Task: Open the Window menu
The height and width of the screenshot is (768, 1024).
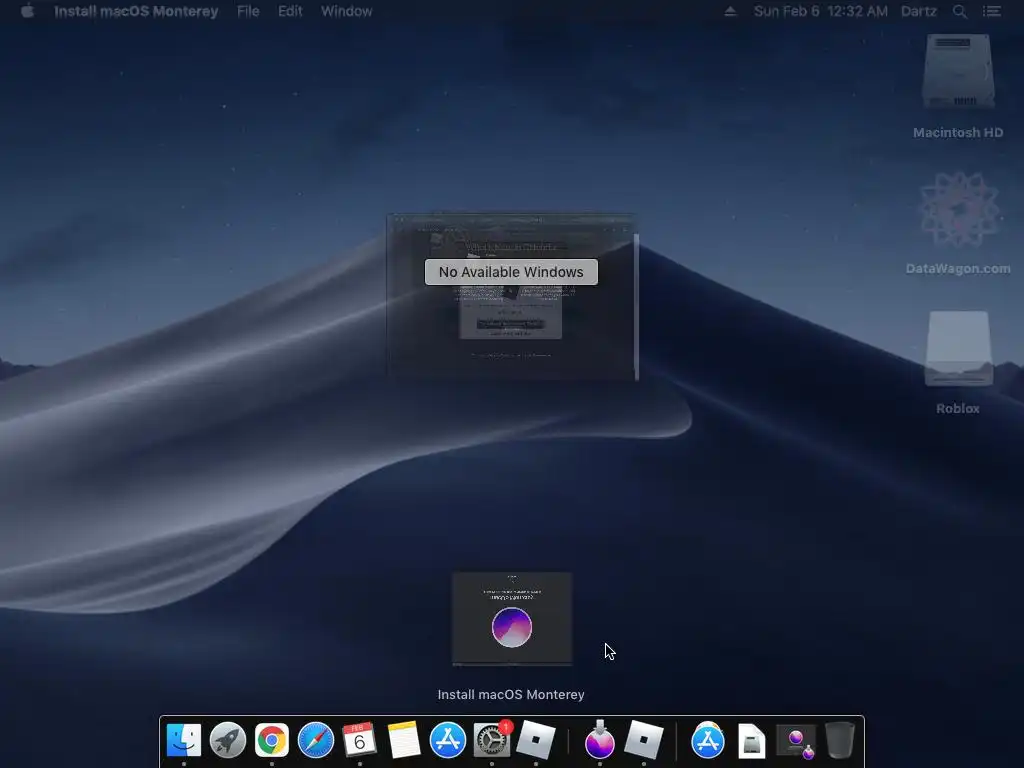Action: click(x=347, y=11)
